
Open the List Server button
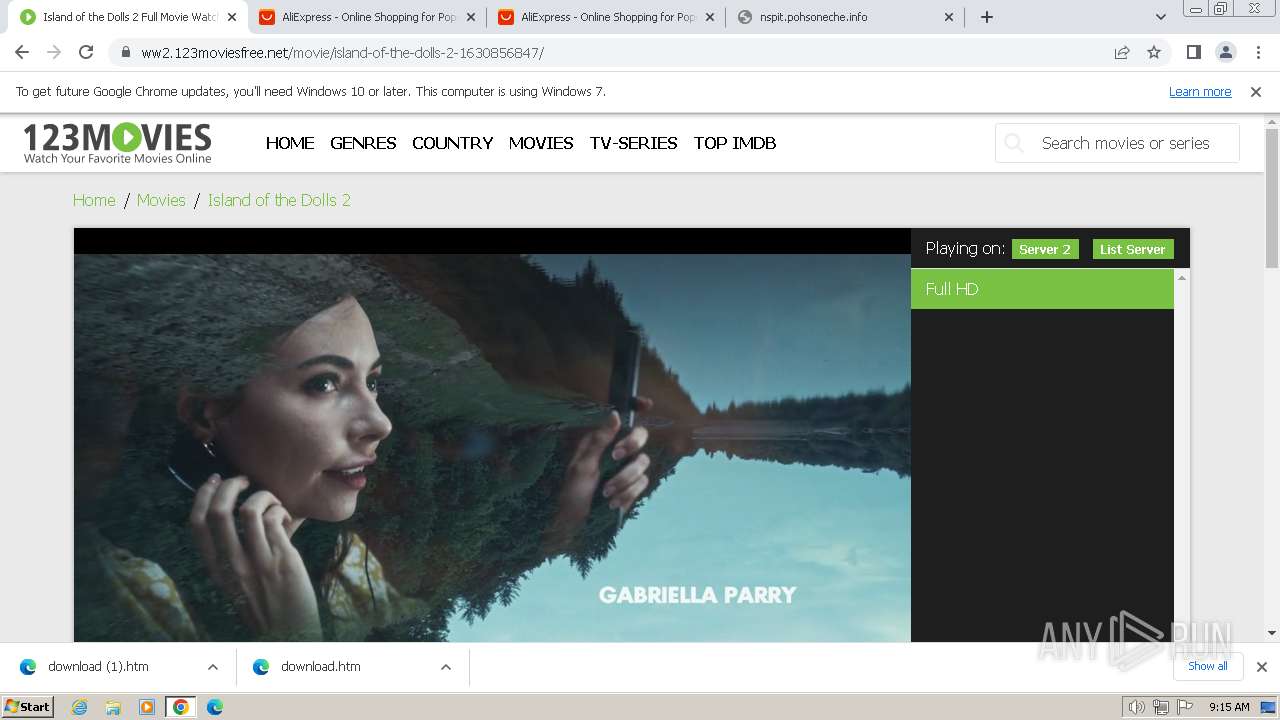[1133, 249]
